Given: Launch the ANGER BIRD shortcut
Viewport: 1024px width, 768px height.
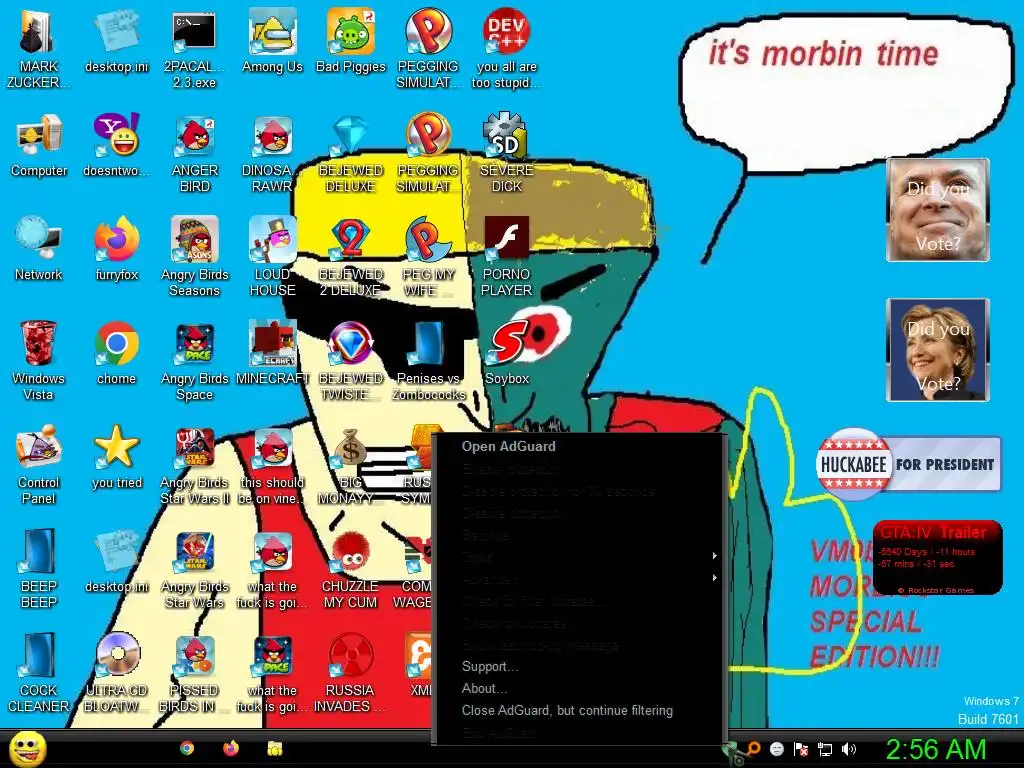Looking at the screenshot, I should pyautogui.click(x=195, y=153).
